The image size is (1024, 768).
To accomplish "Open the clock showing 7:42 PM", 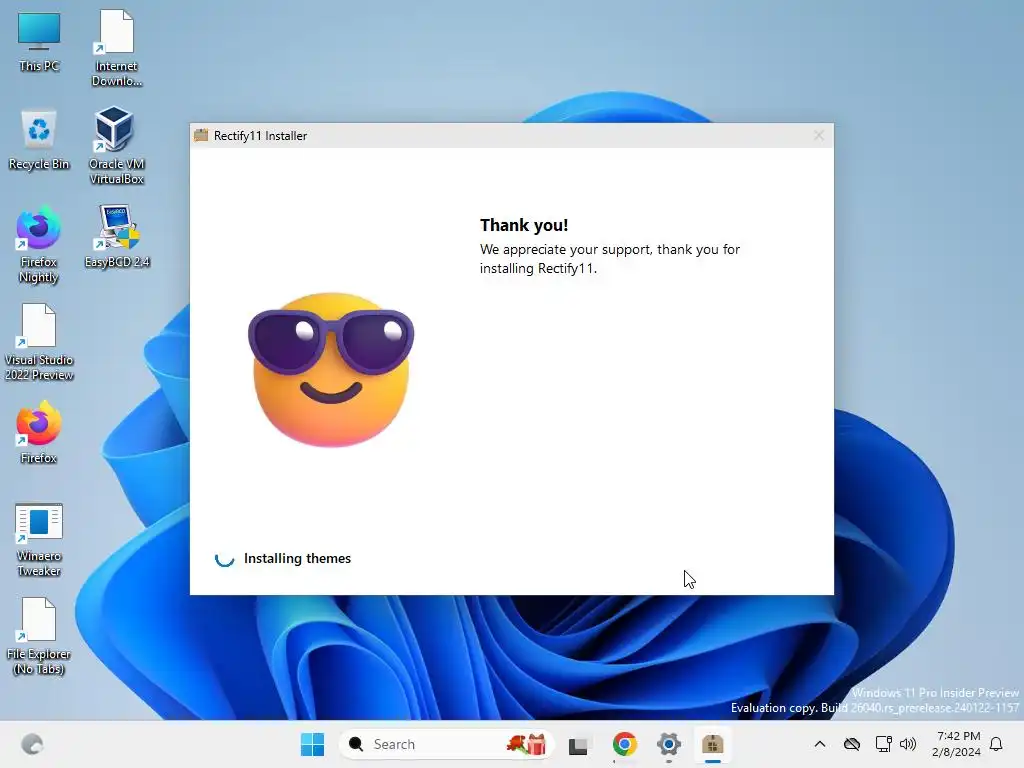I will (956, 744).
